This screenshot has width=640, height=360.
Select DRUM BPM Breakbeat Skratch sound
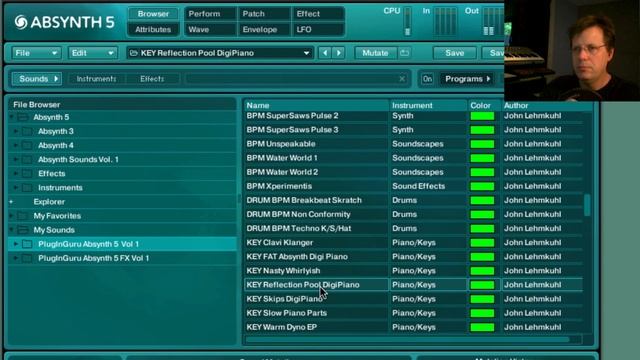(304, 200)
